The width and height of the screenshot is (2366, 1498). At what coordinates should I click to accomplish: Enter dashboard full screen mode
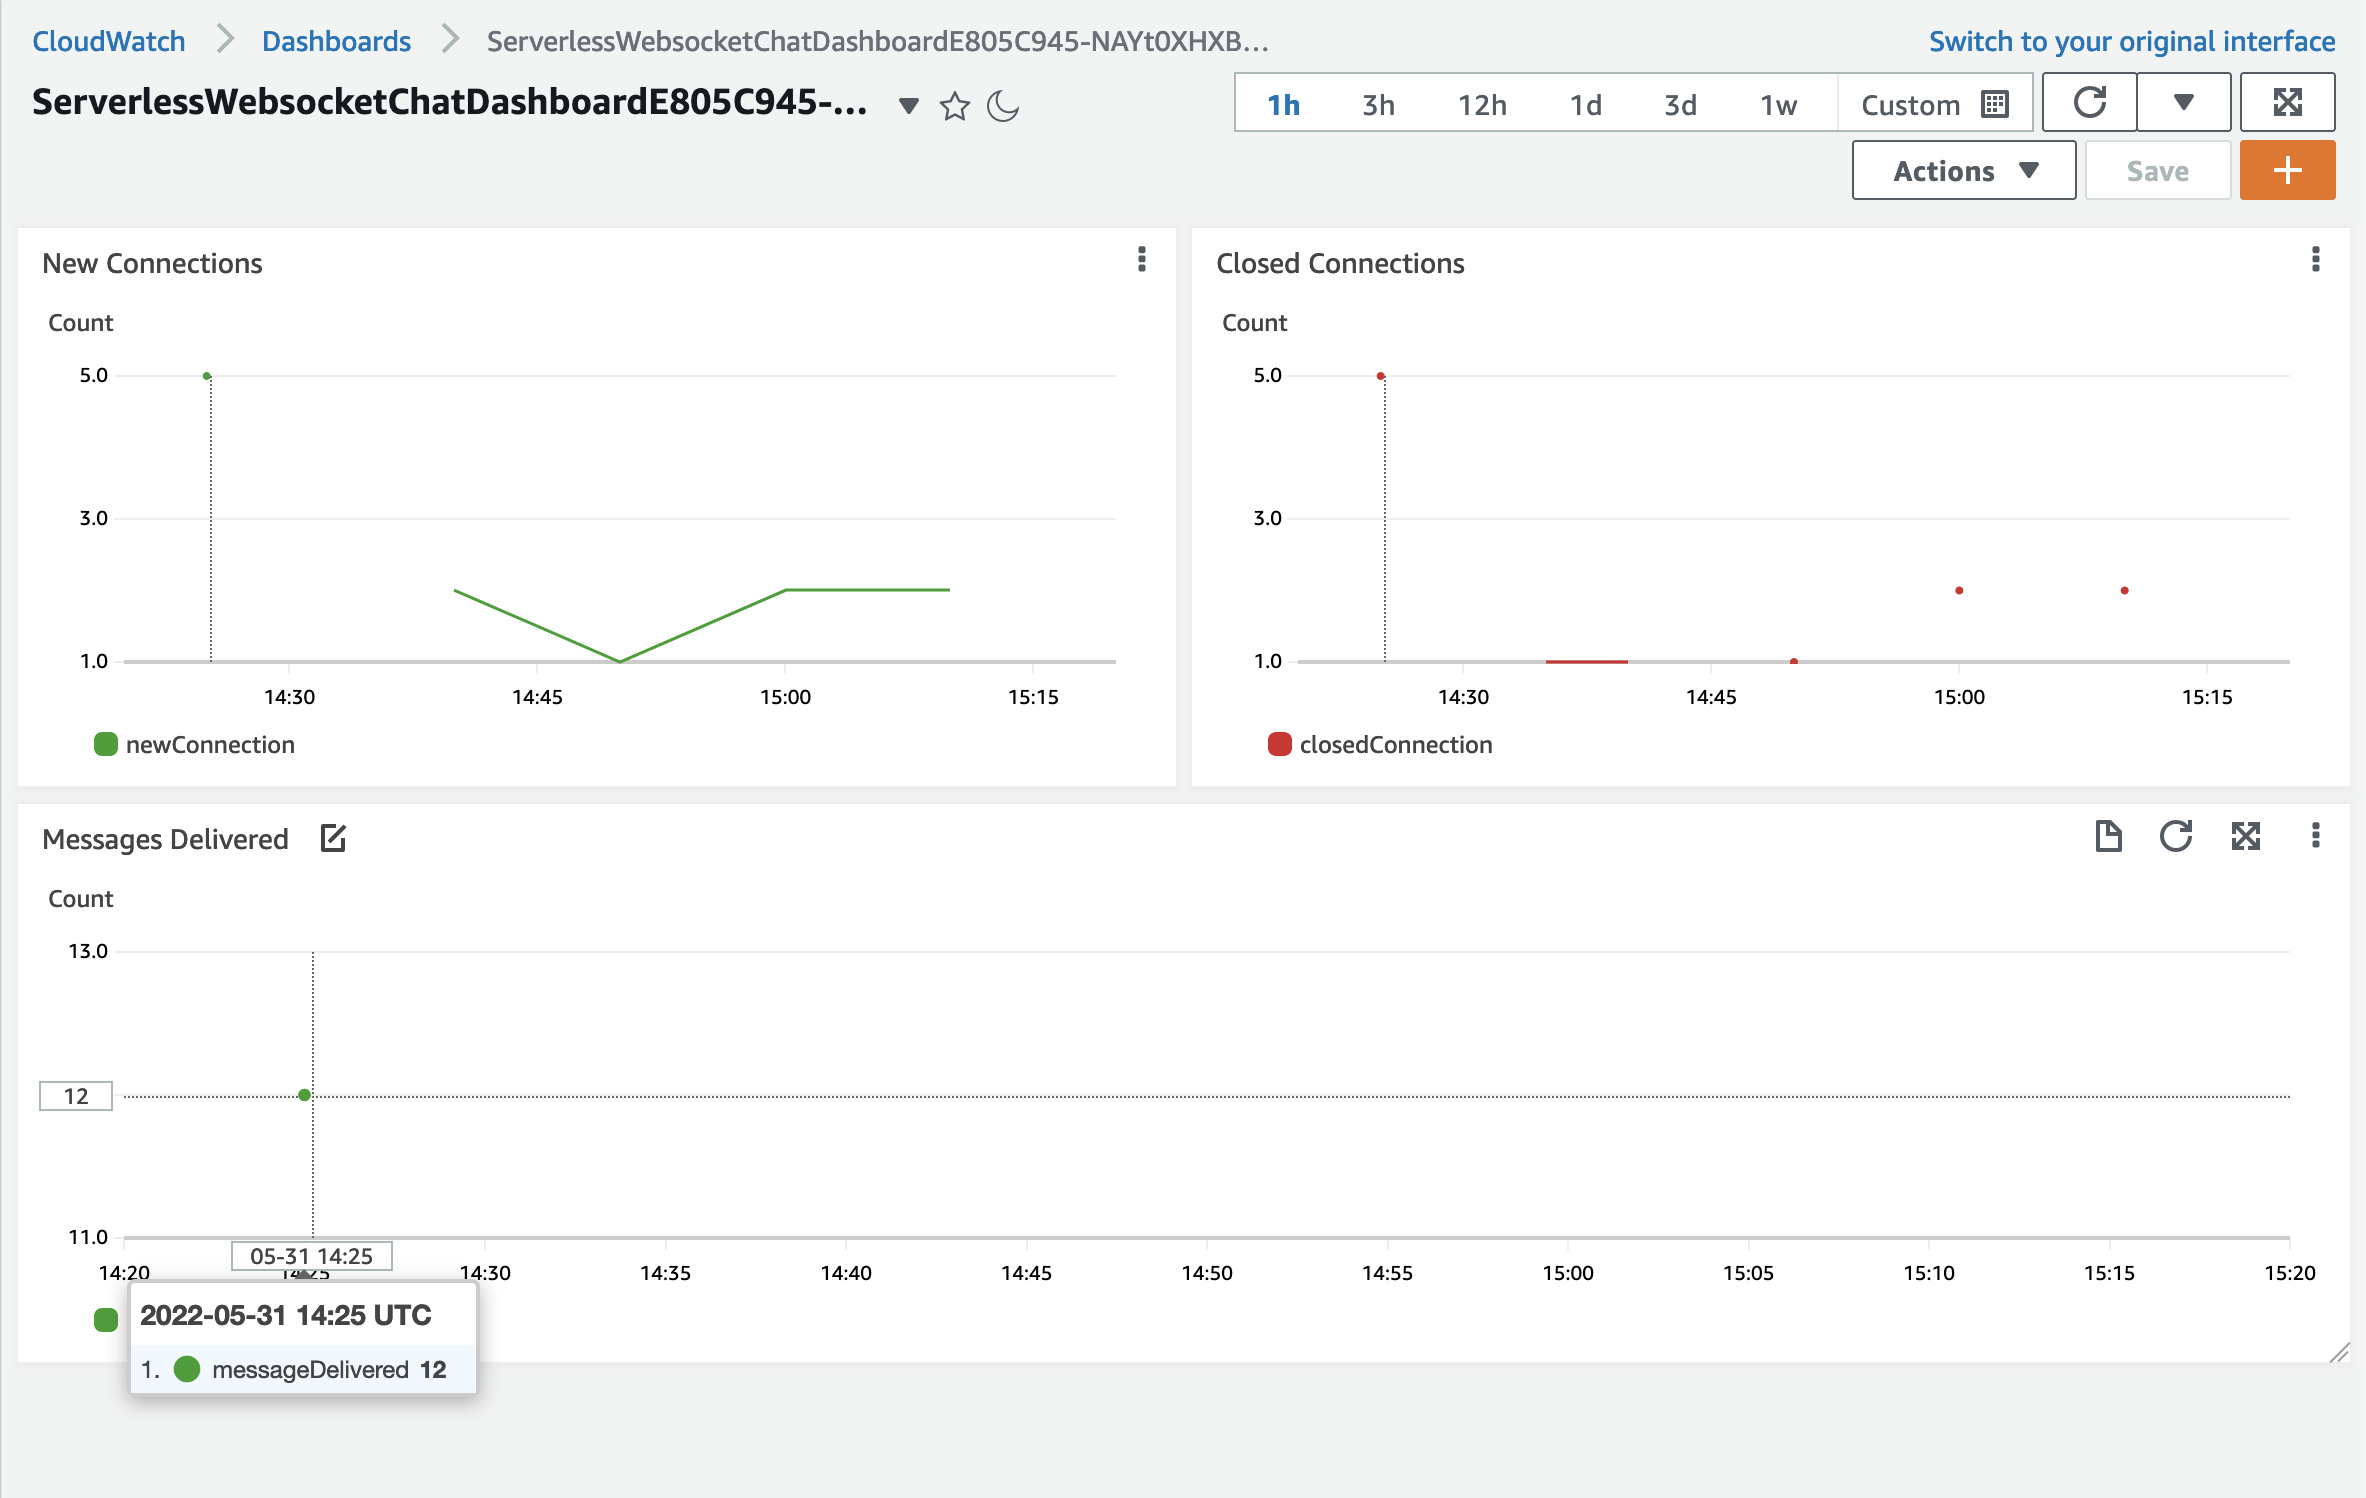(2287, 103)
